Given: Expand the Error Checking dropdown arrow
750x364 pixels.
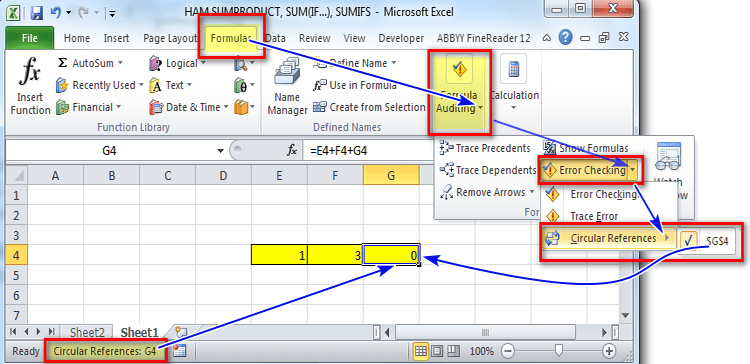Looking at the screenshot, I should tap(632, 170).
